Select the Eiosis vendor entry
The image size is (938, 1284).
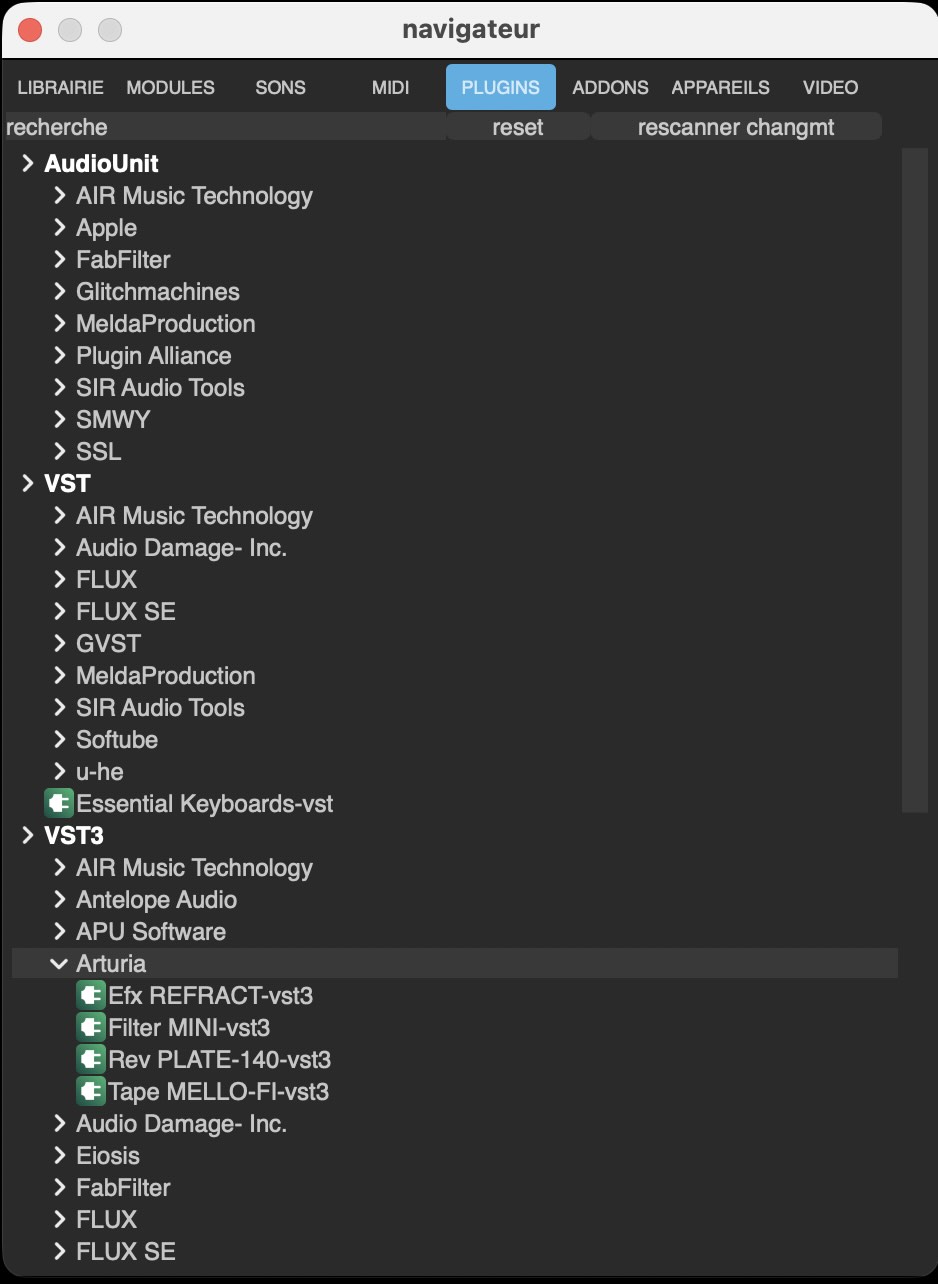[108, 1156]
